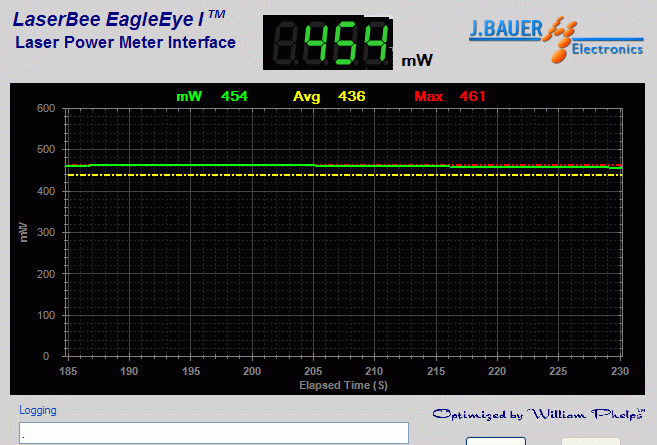Click the 225 x-axis time label
The width and height of the screenshot is (657, 445).
(x=558, y=371)
